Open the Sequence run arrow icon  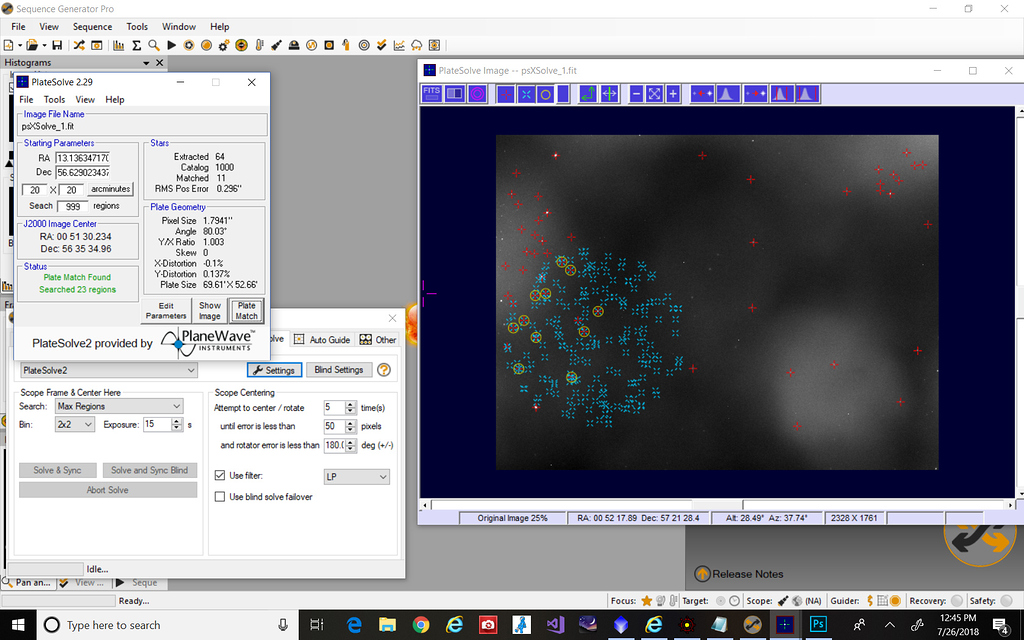tap(170, 45)
